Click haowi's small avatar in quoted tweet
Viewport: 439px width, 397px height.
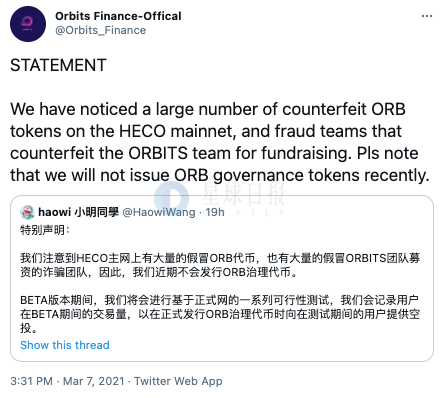pyautogui.click(x=27, y=212)
